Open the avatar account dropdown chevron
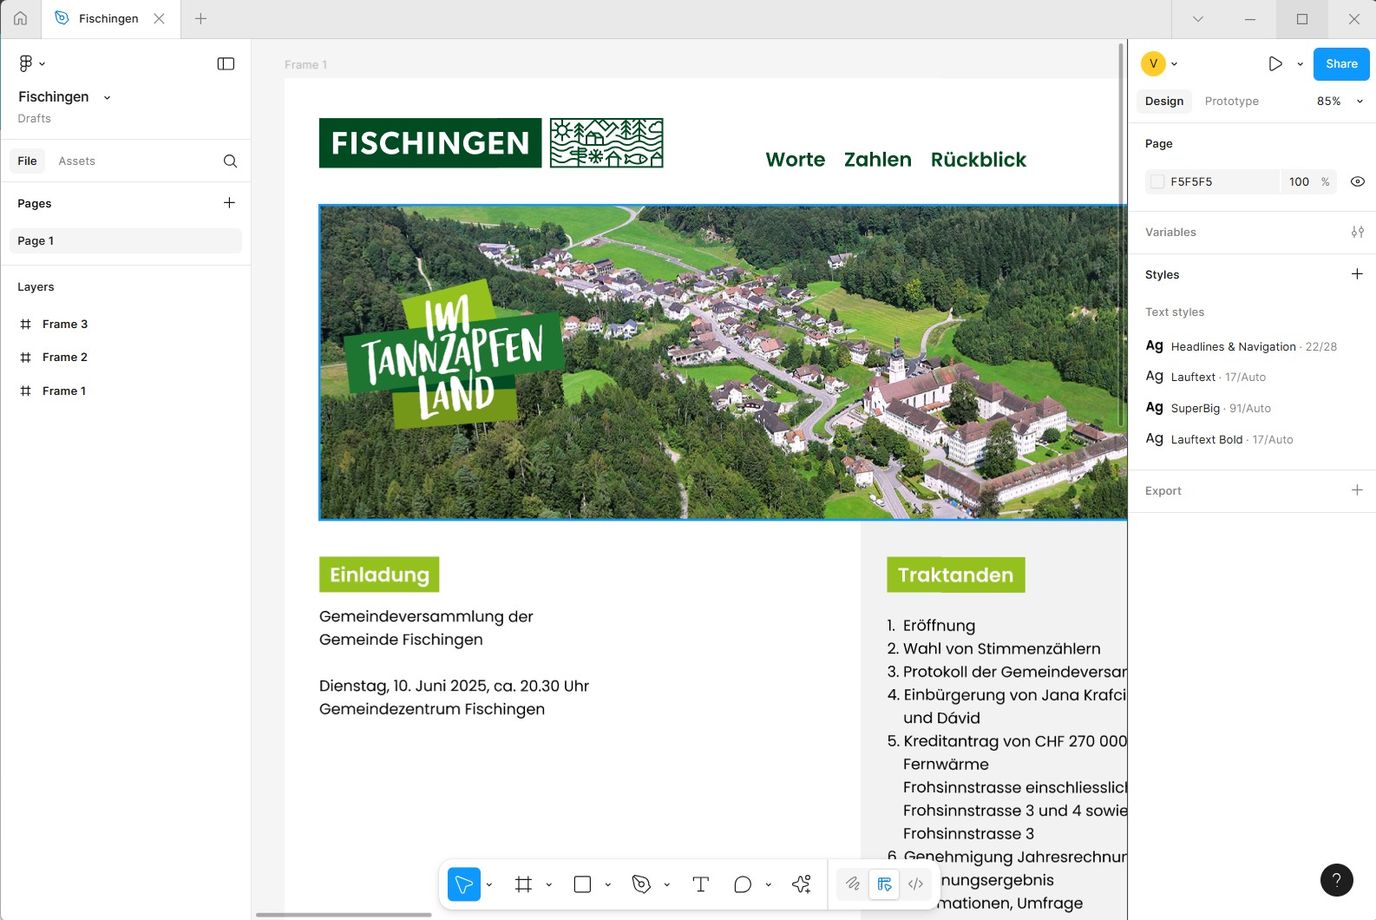 tap(1174, 63)
